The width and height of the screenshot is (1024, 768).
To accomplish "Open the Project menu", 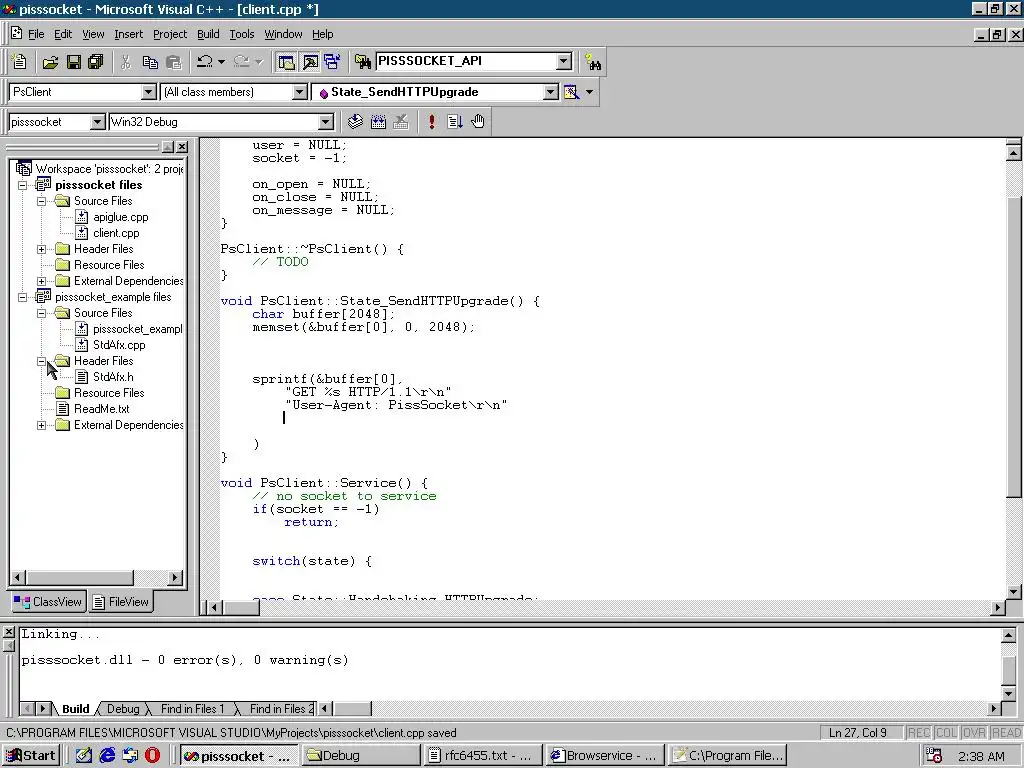I will pos(170,34).
